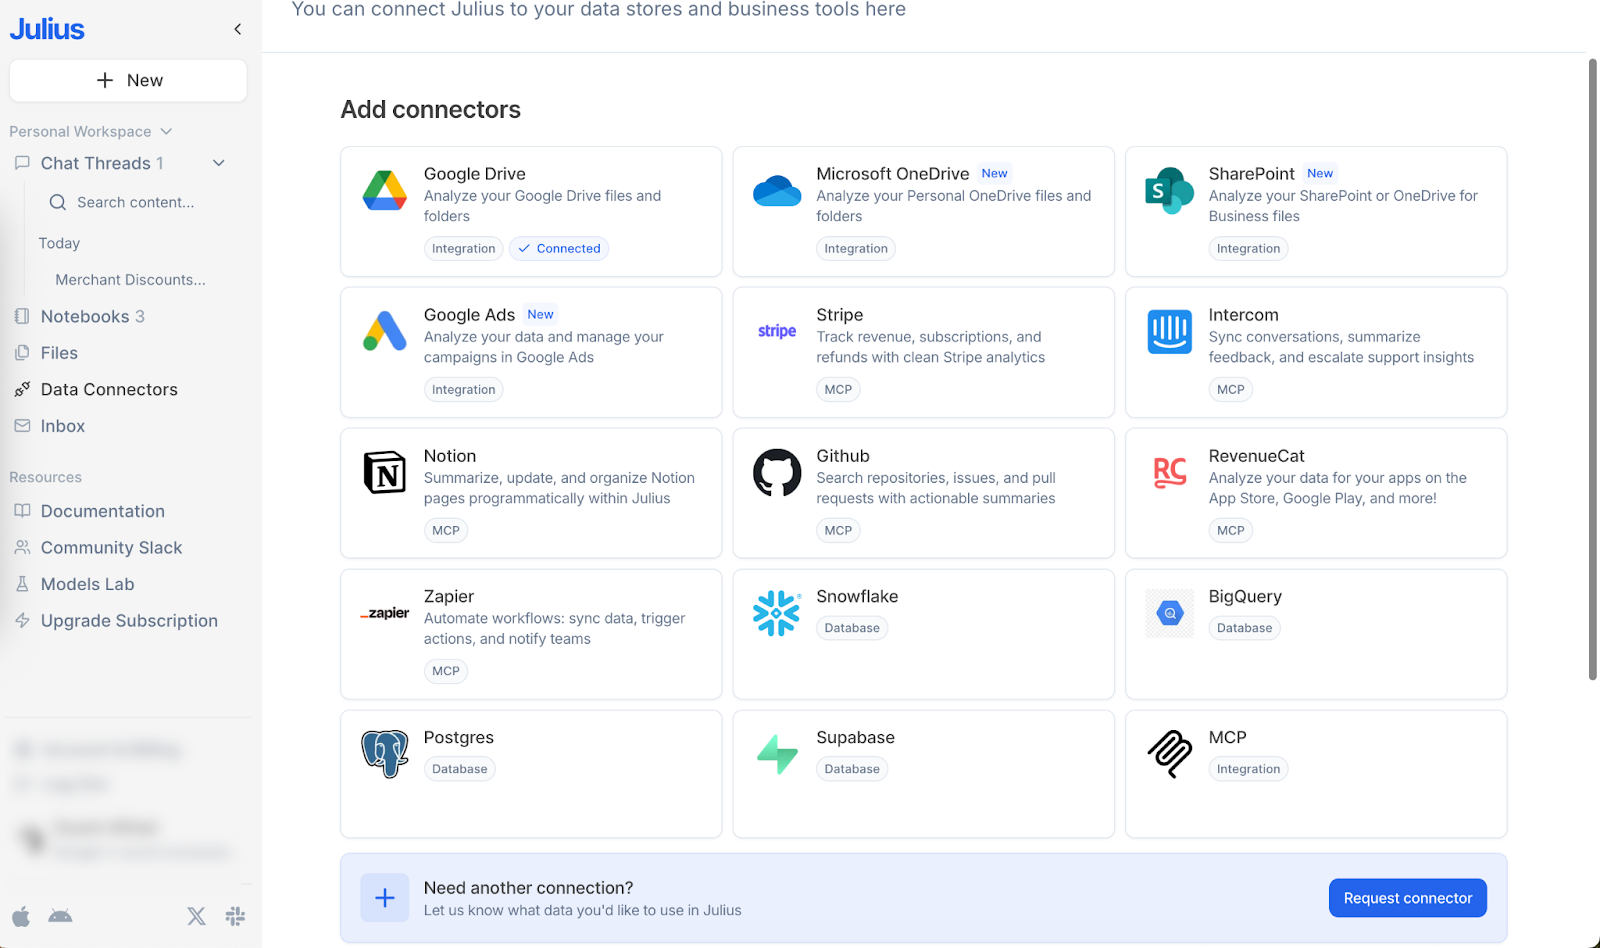
Task: Click the Github card title
Action: point(843,456)
